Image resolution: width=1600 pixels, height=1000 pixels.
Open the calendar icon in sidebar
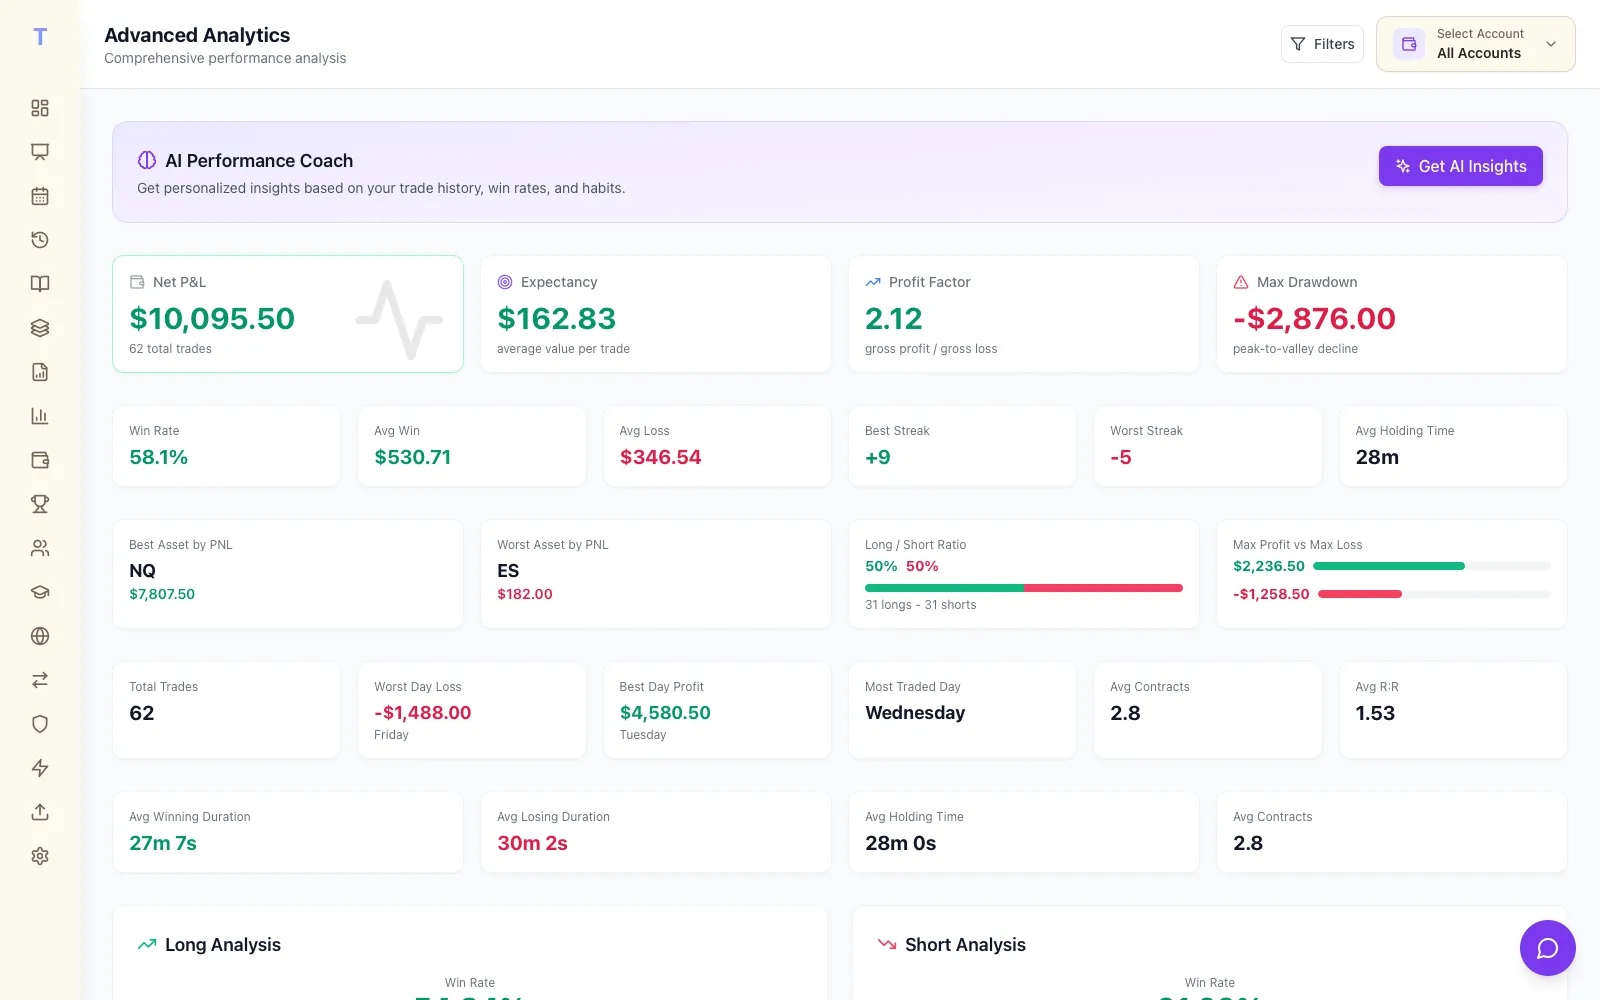pyautogui.click(x=40, y=196)
